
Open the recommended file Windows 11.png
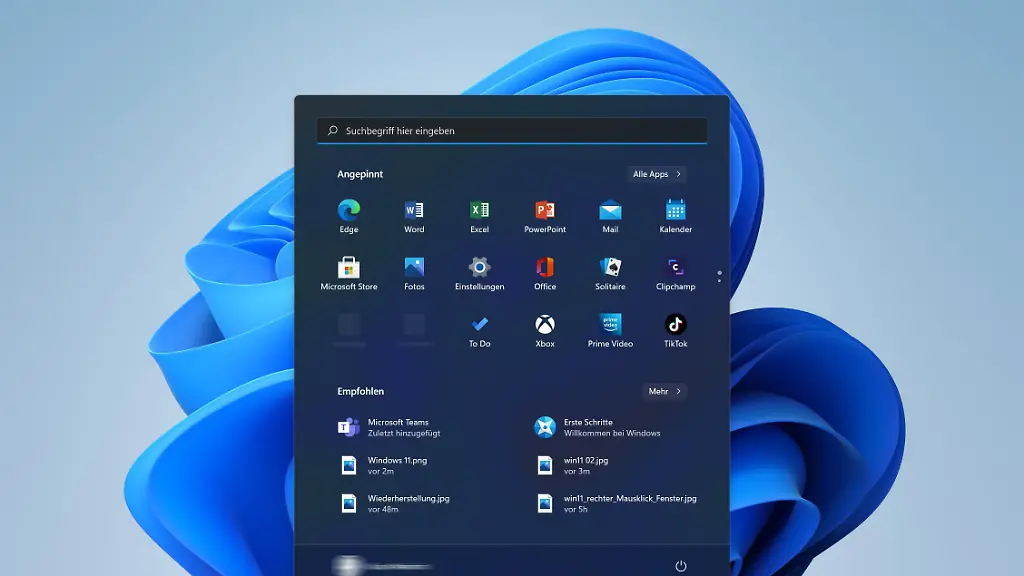[398, 464]
